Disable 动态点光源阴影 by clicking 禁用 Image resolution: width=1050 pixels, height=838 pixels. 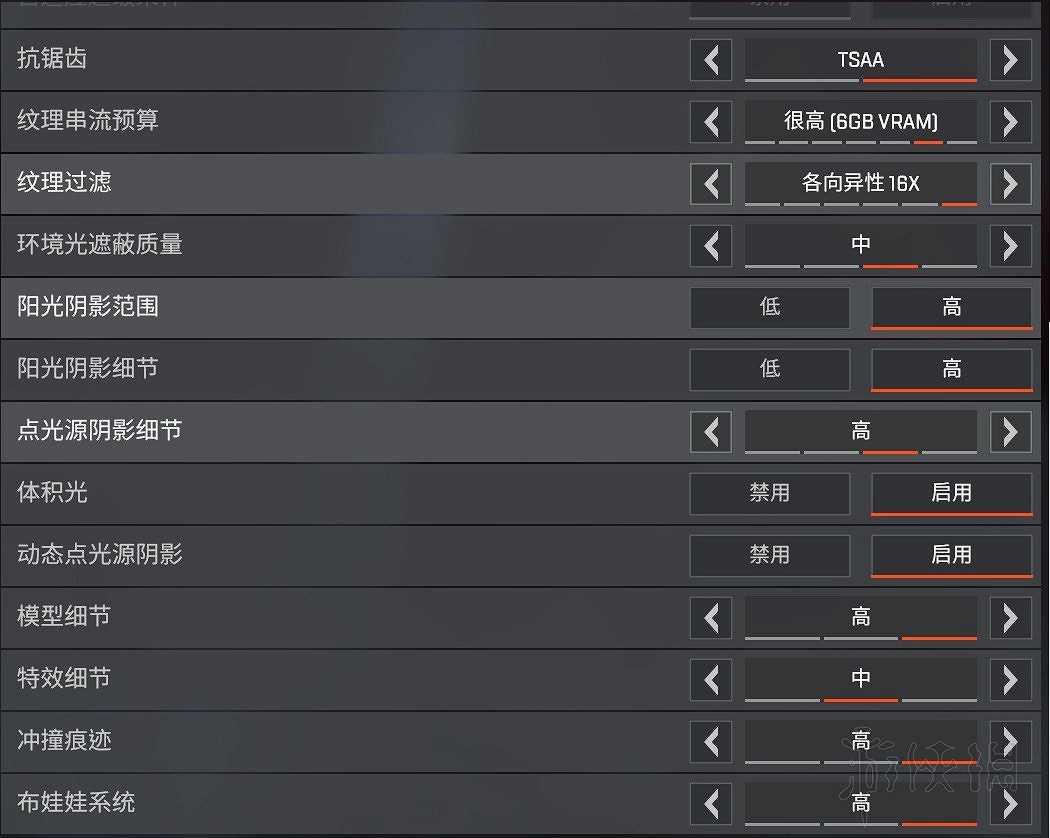(x=769, y=555)
